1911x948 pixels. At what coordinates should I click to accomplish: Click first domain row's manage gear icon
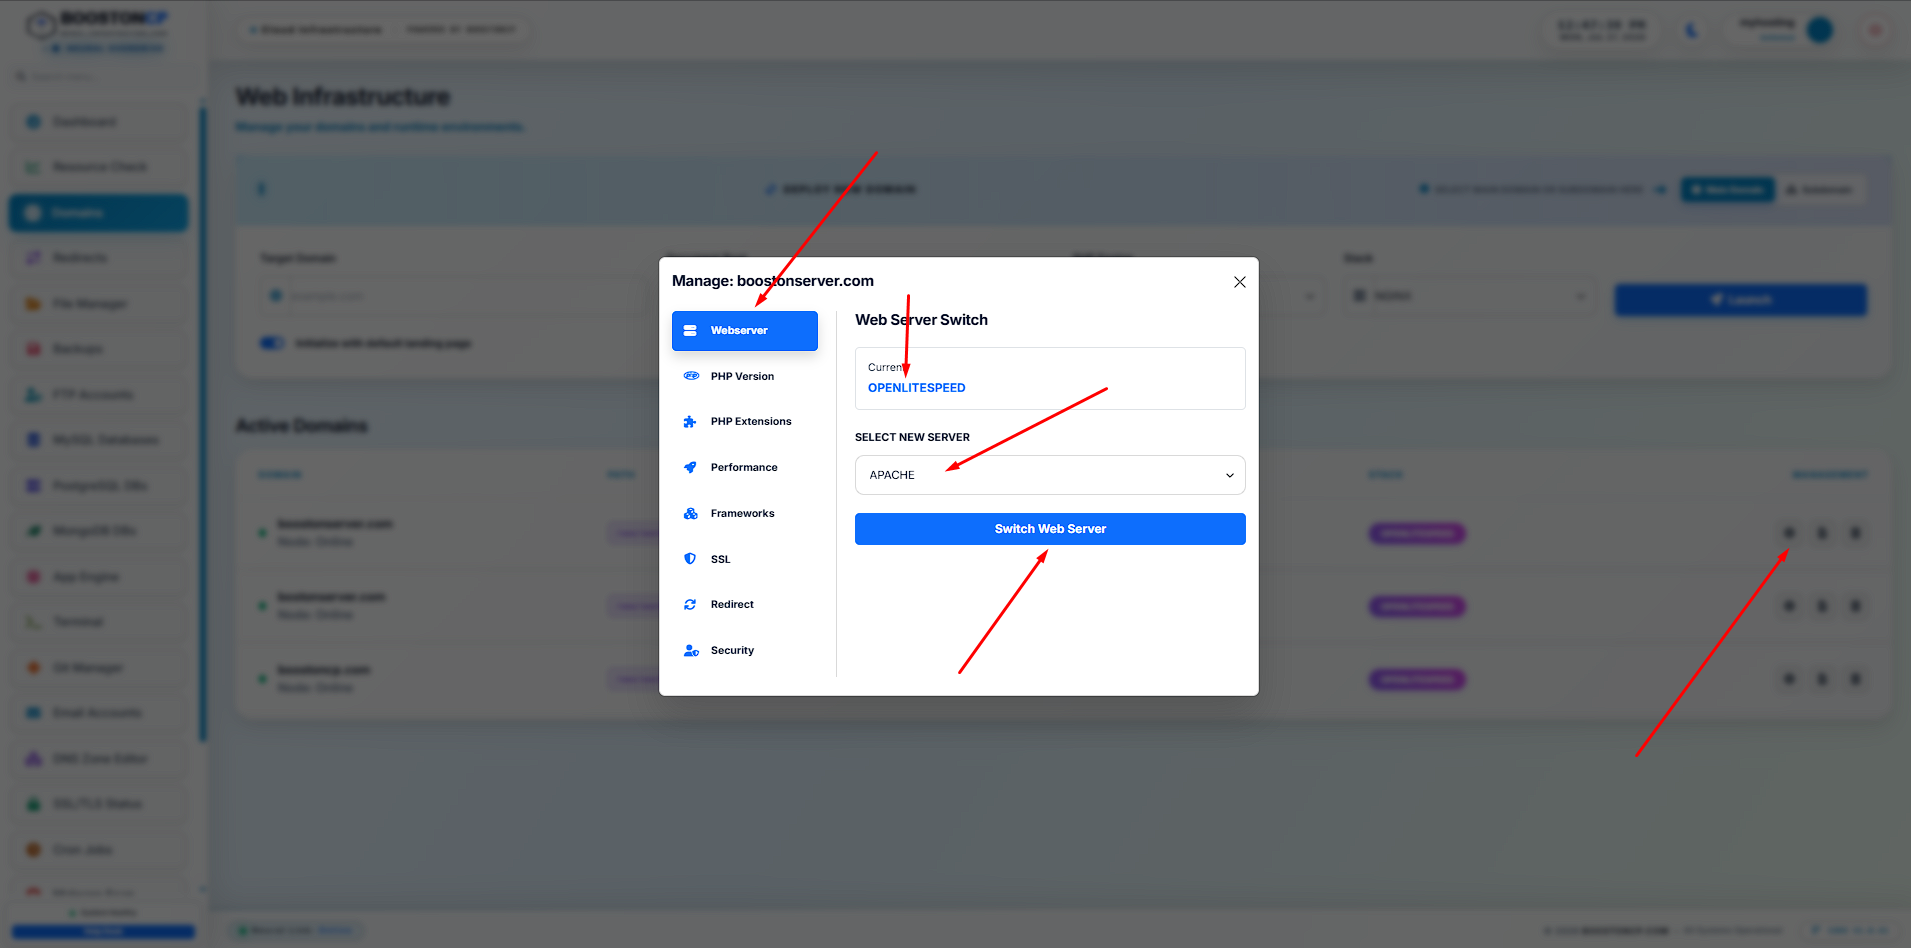(x=1789, y=533)
